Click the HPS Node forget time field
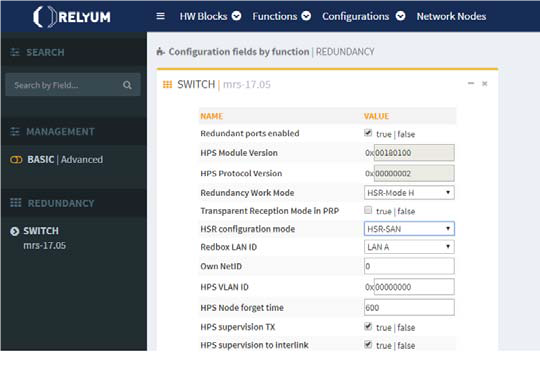 tap(409, 307)
